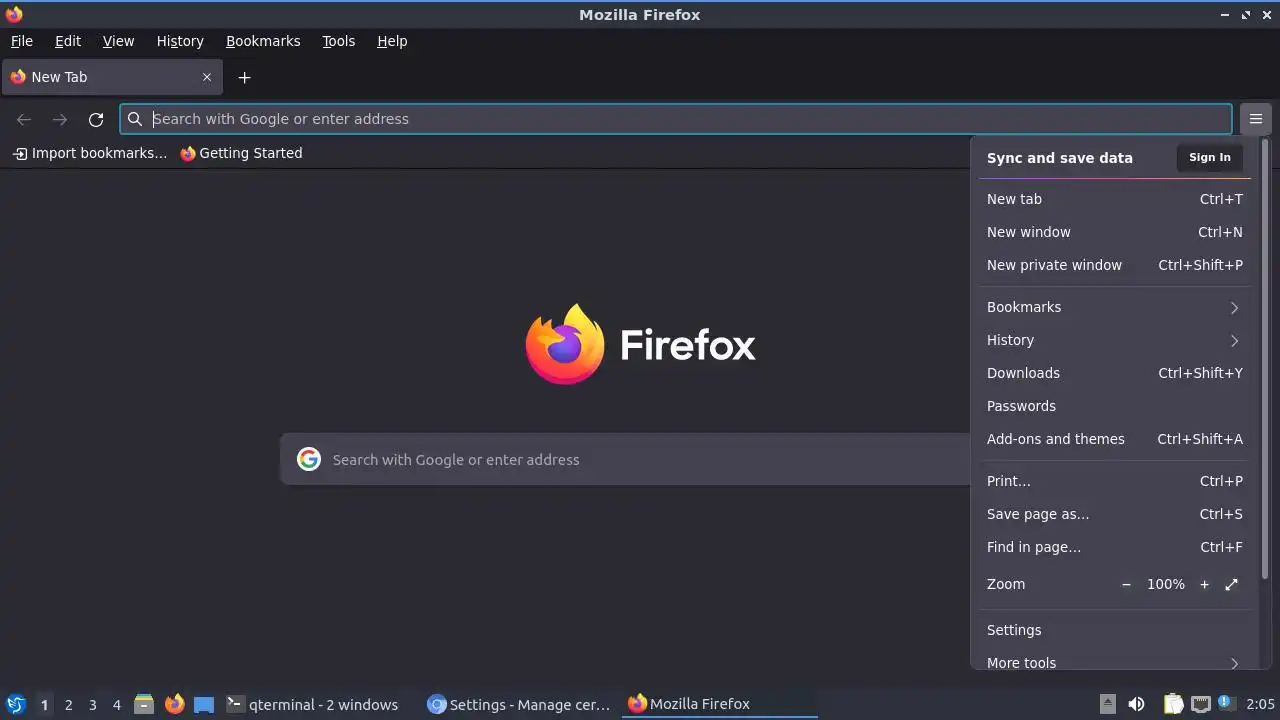
Task: Expand the Bookmarks submenu
Action: pos(1114,307)
